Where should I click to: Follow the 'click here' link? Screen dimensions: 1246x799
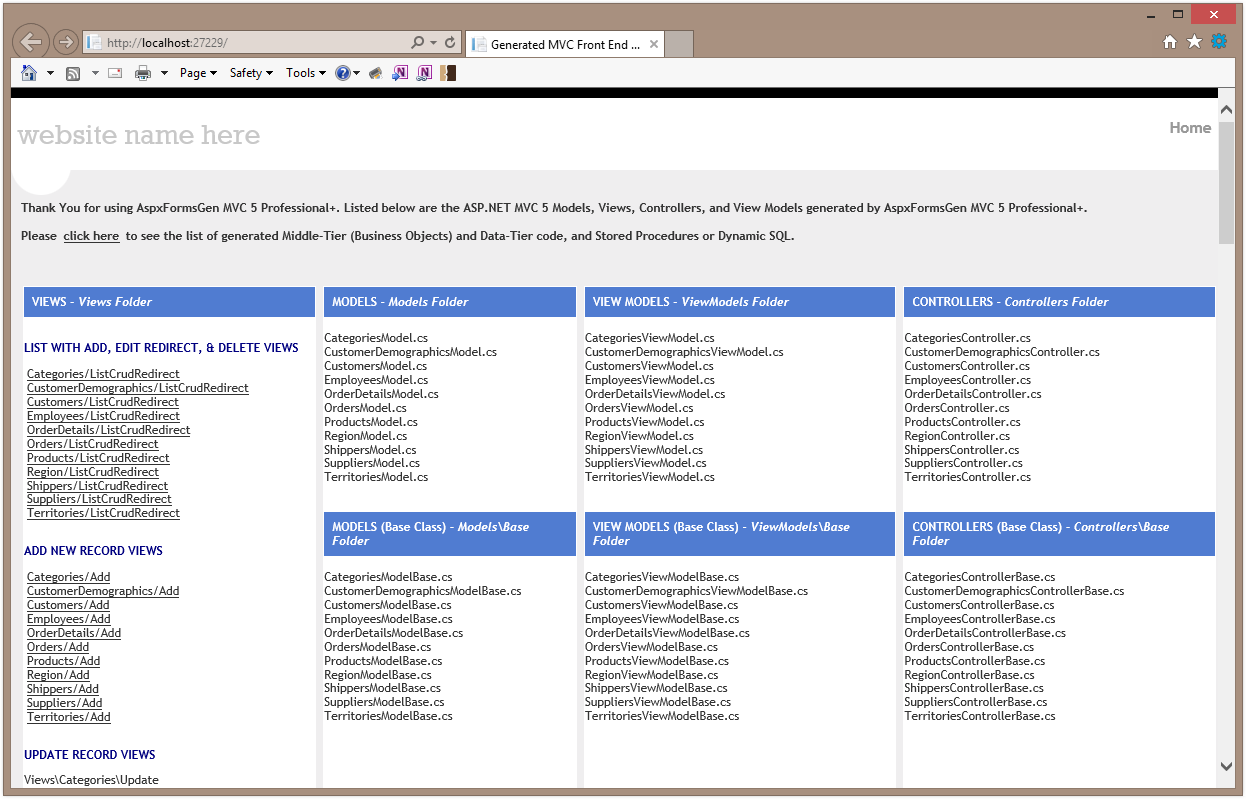(91, 236)
